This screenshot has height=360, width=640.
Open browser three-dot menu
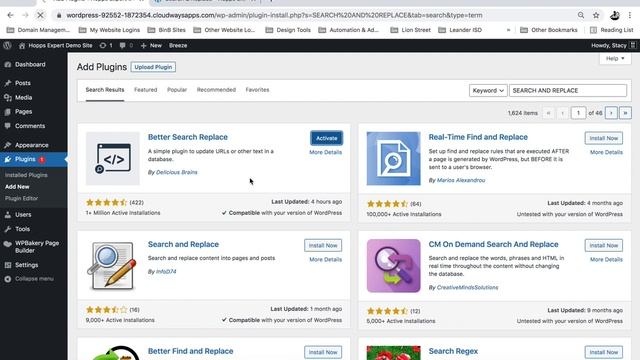coord(630,15)
